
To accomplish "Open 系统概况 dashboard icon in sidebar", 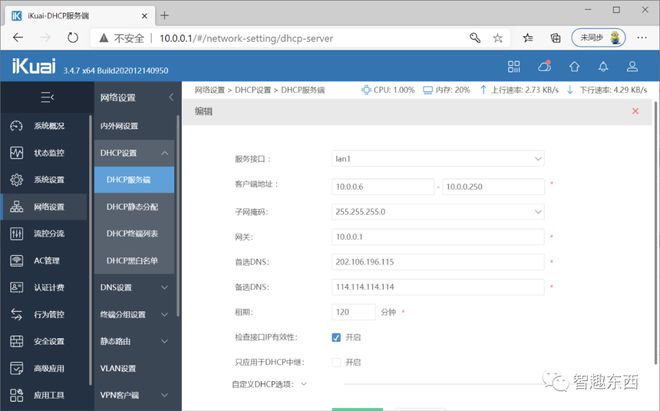I will point(15,126).
